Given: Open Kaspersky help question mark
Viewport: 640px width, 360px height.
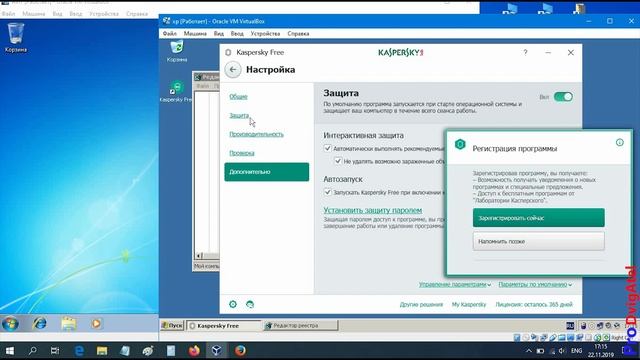Looking at the screenshot, I should pos(525,52).
